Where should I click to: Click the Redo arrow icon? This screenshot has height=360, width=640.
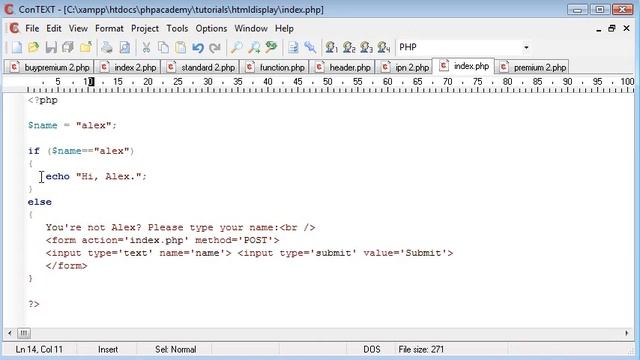tap(215, 47)
